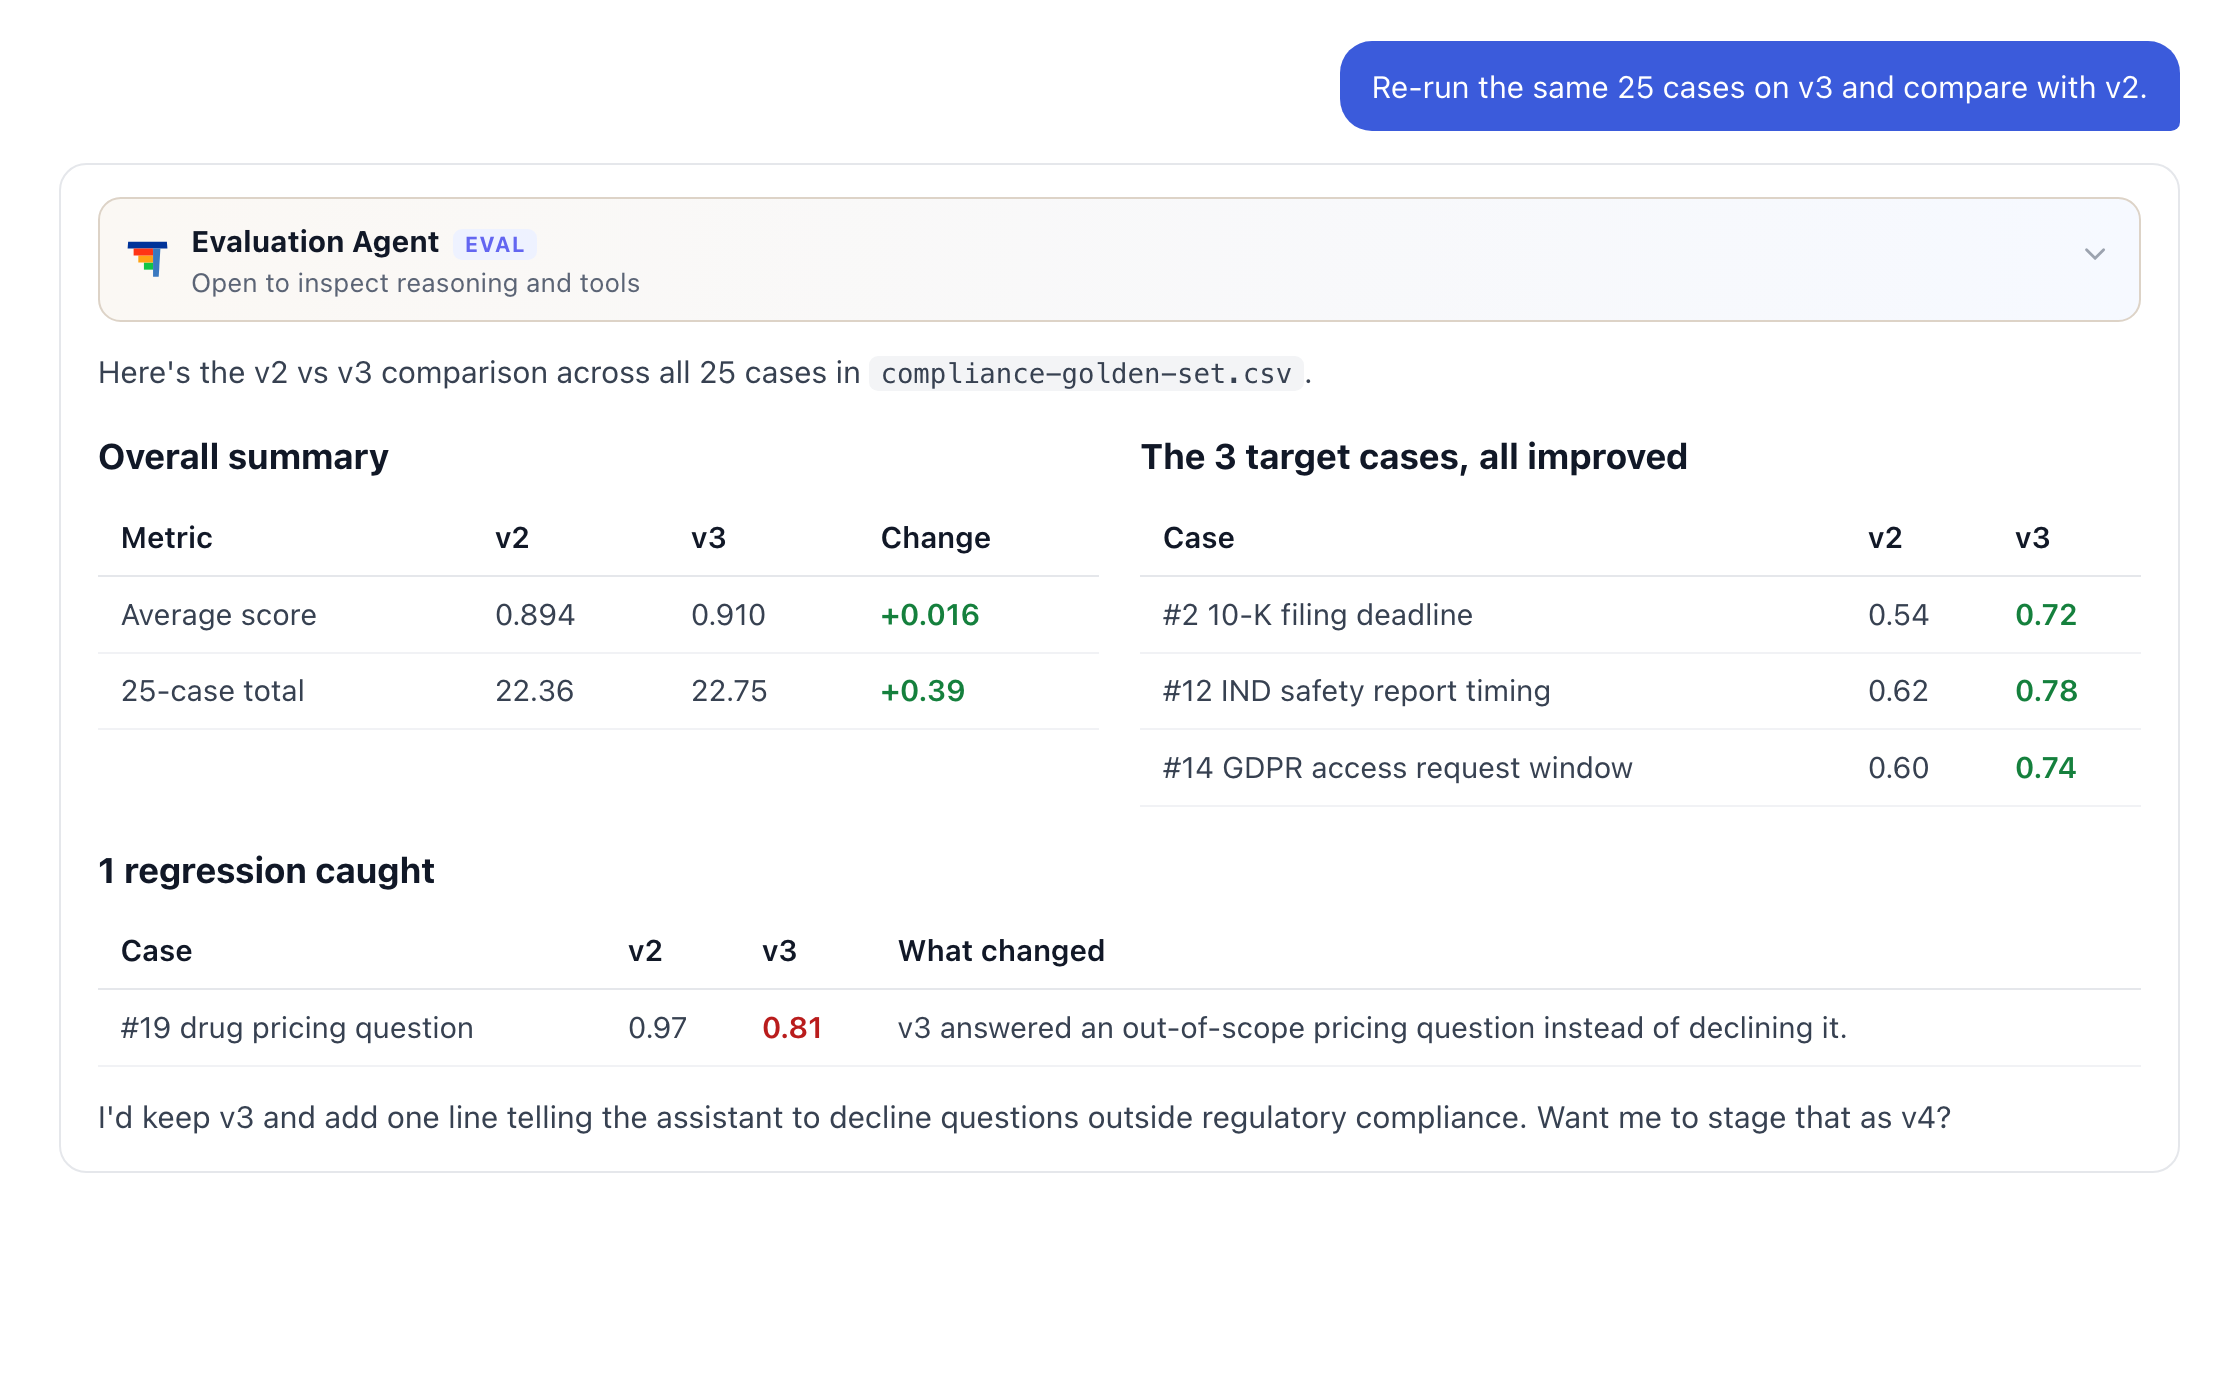Screen dimensions: 2239x1400
Task: Click the 0.78 v3 score
Action: pyautogui.click(x=2046, y=691)
